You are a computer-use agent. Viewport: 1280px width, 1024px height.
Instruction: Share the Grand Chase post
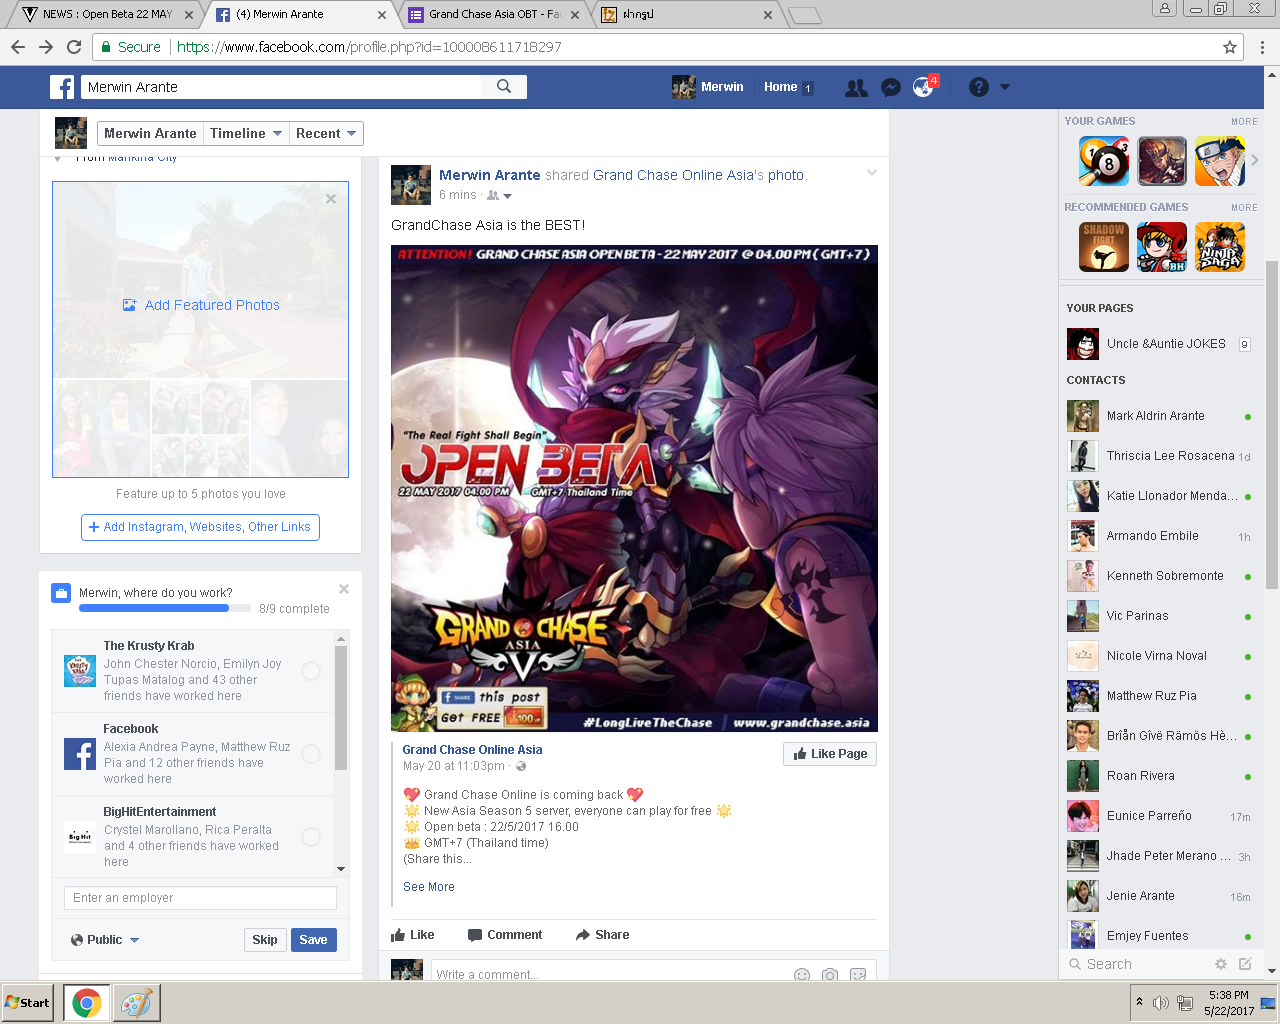coord(602,935)
